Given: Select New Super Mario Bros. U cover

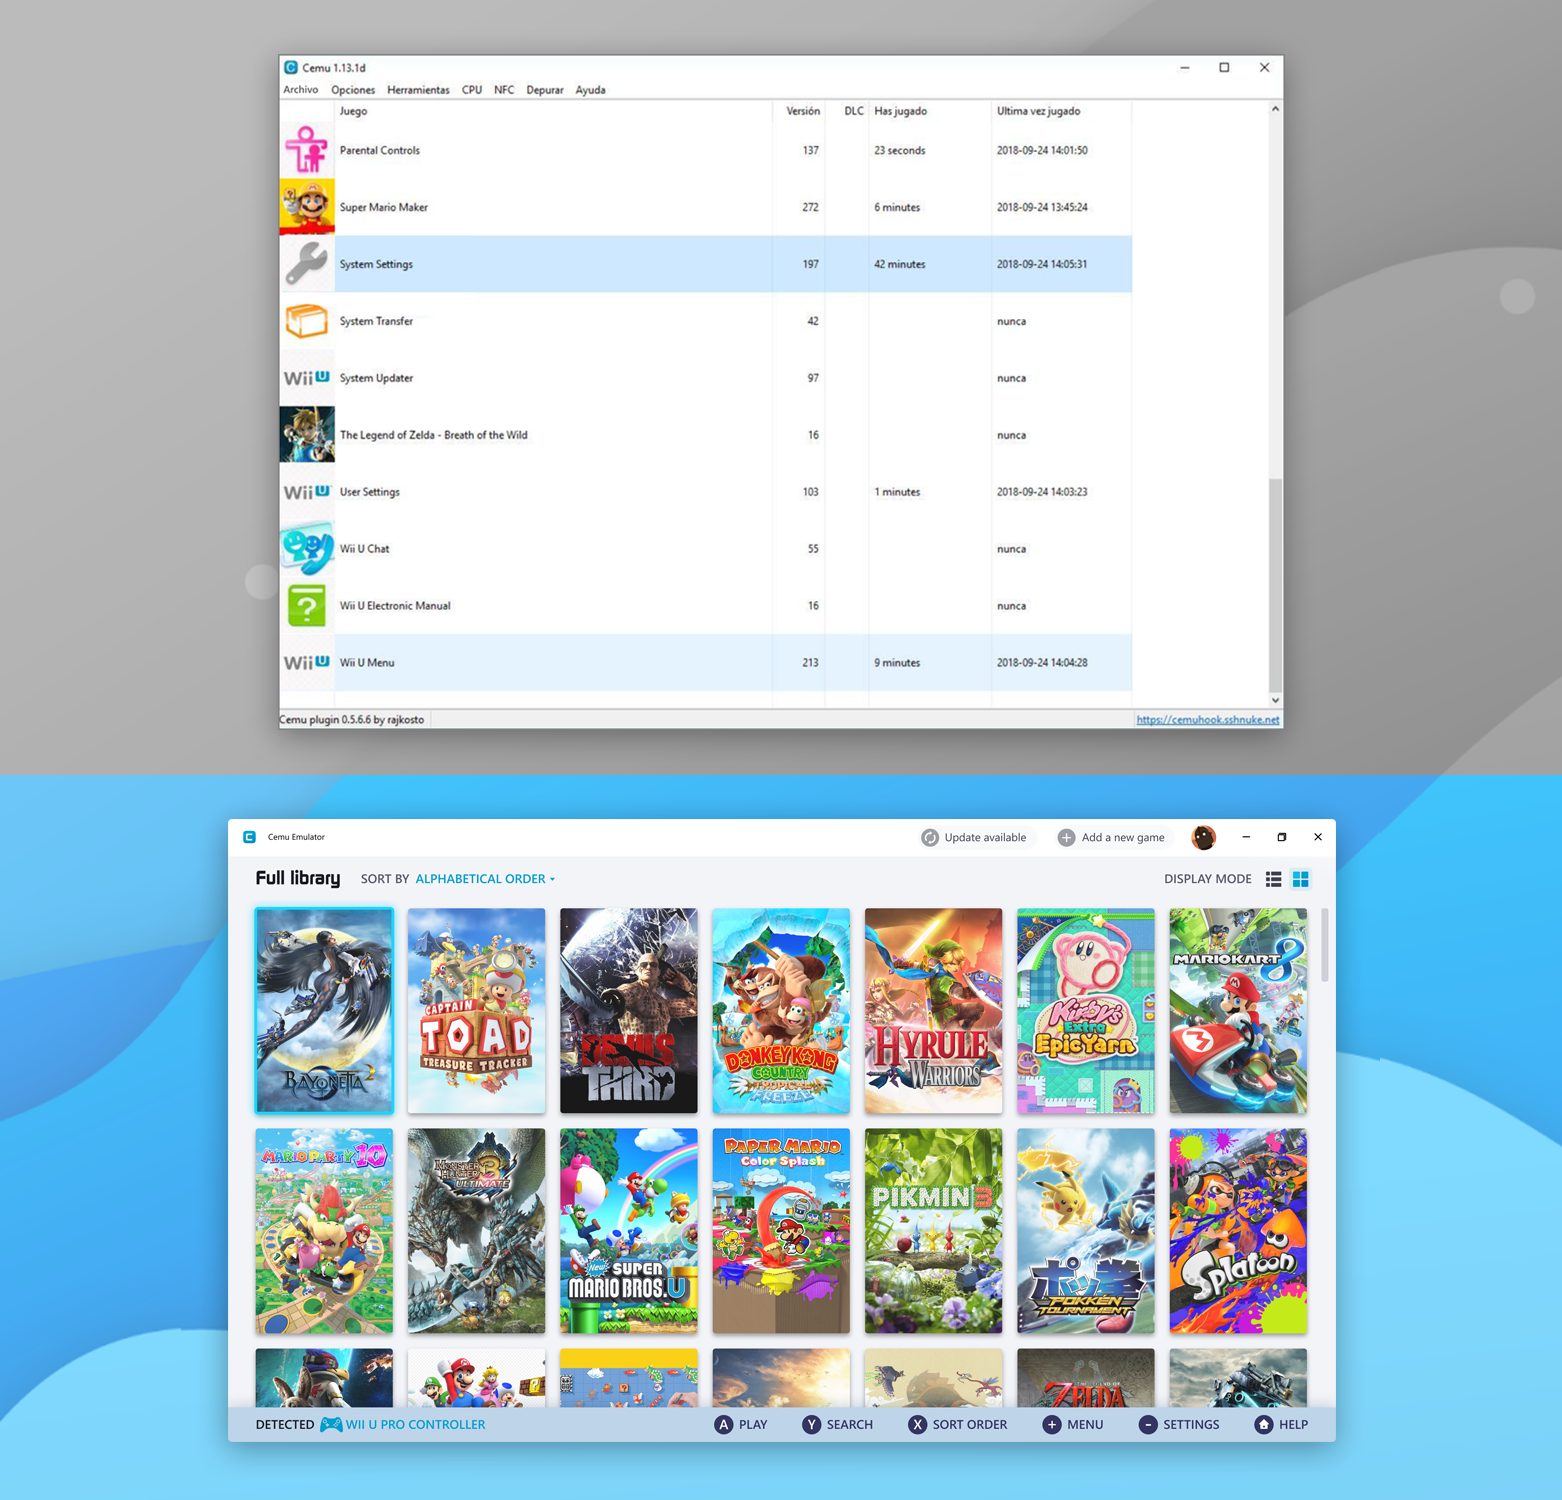Looking at the screenshot, I should [629, 1231].
